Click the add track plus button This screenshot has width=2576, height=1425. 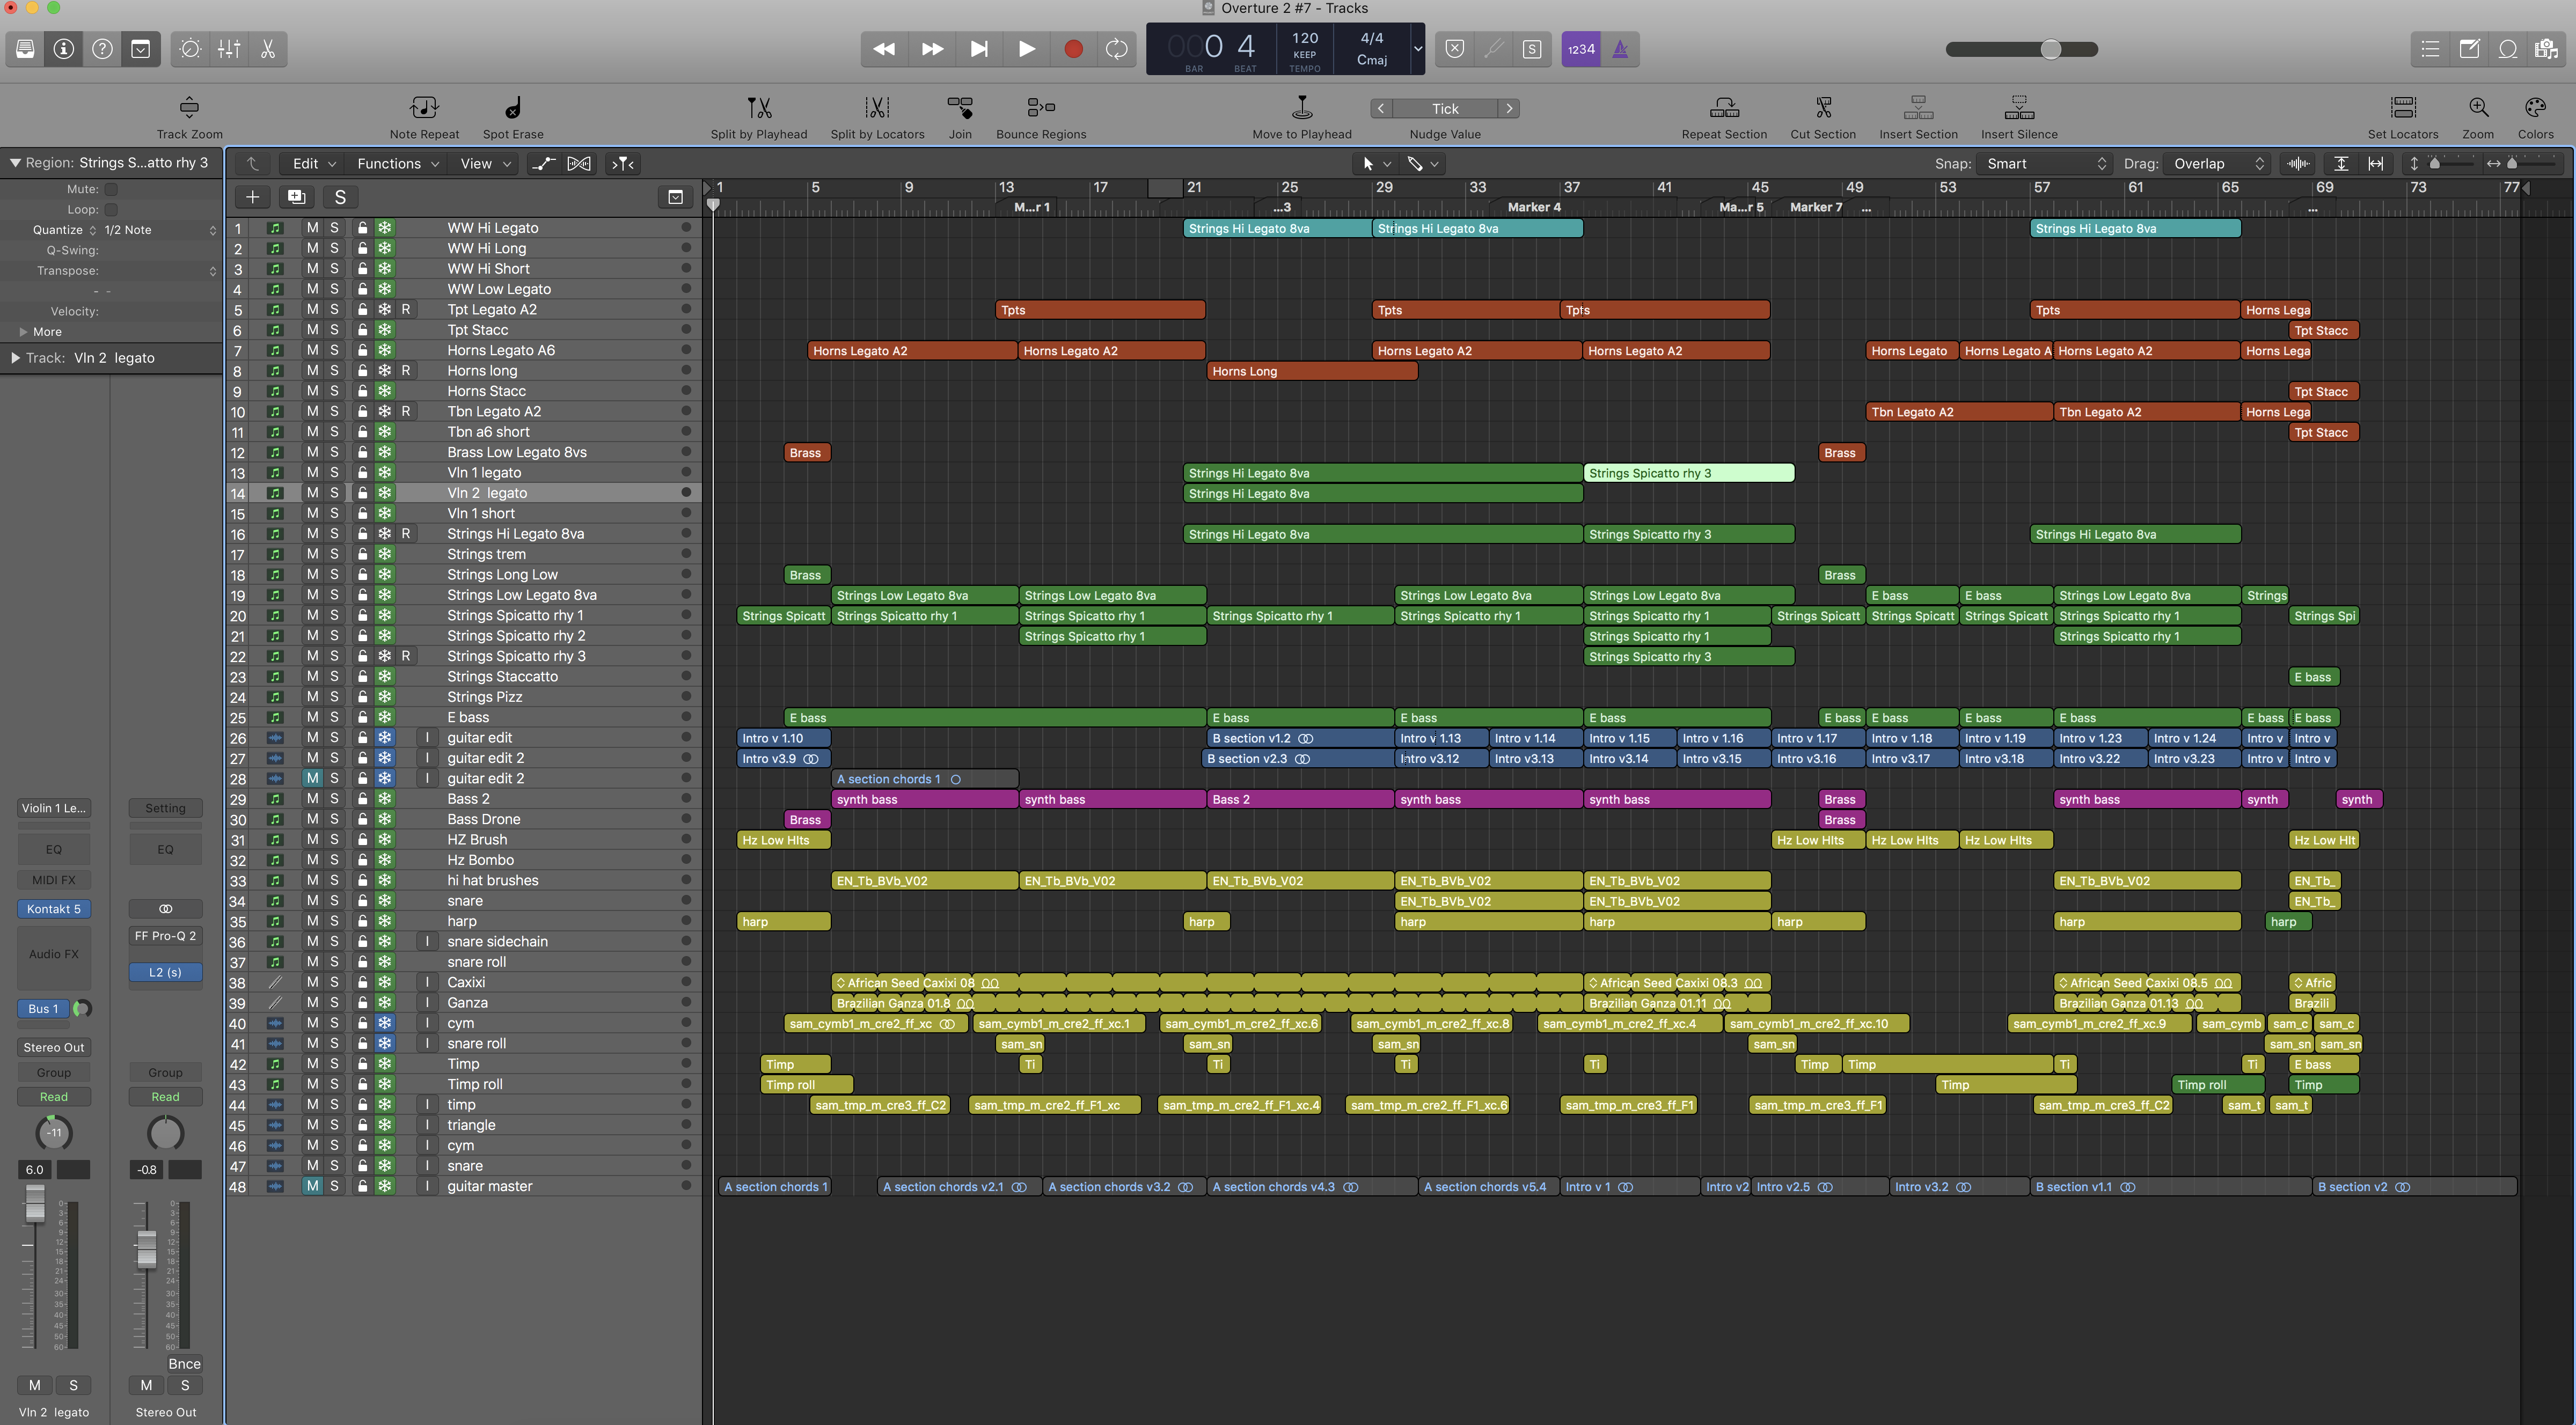click(x=252, y=197)
